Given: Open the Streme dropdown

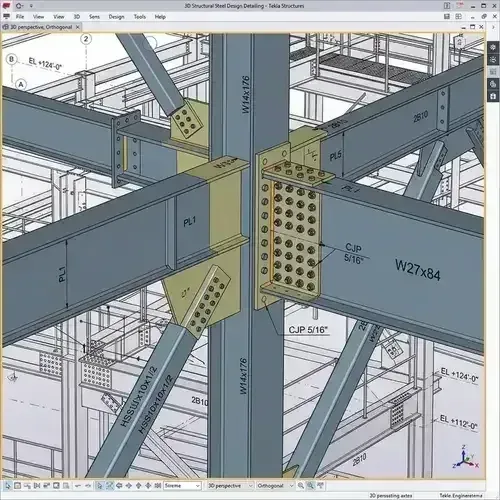Looking at the screenshot, I should [x=182, y=486].
